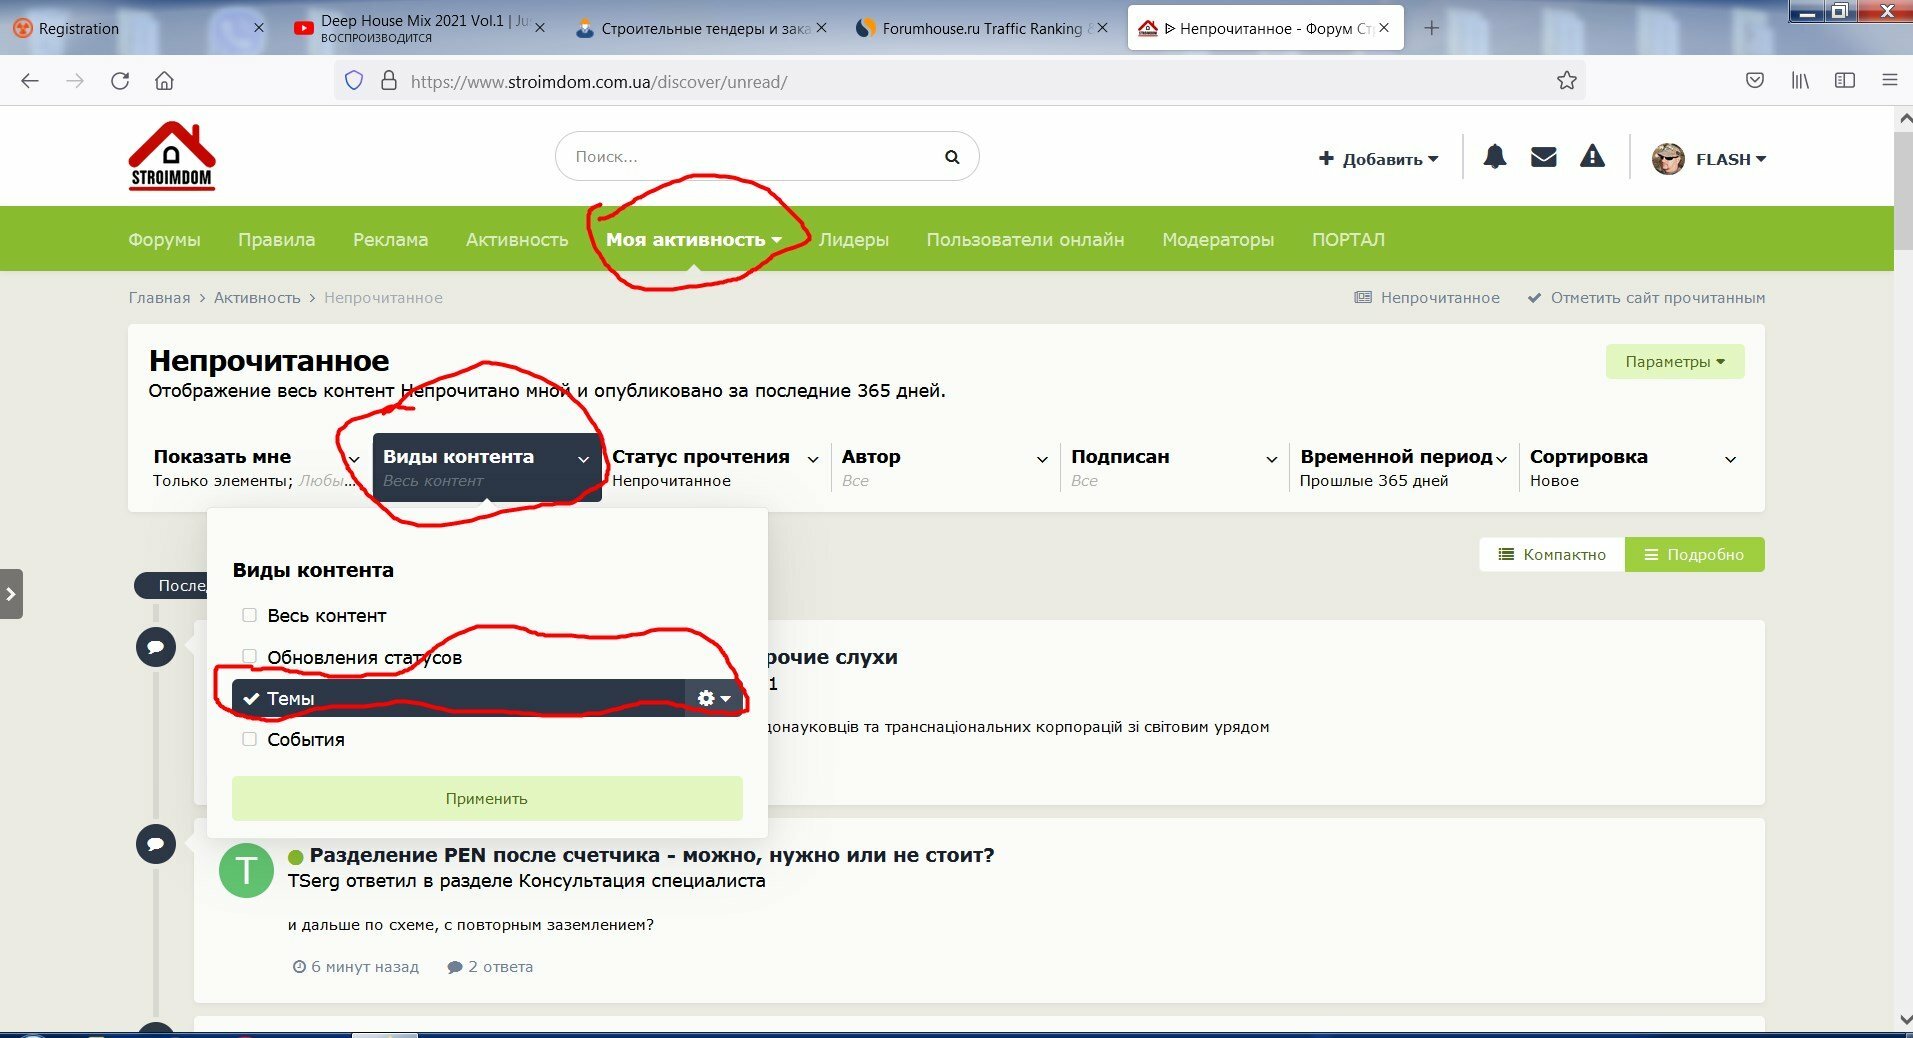
Task: Open the Параметры dropdown
Action: [1675, 362]
